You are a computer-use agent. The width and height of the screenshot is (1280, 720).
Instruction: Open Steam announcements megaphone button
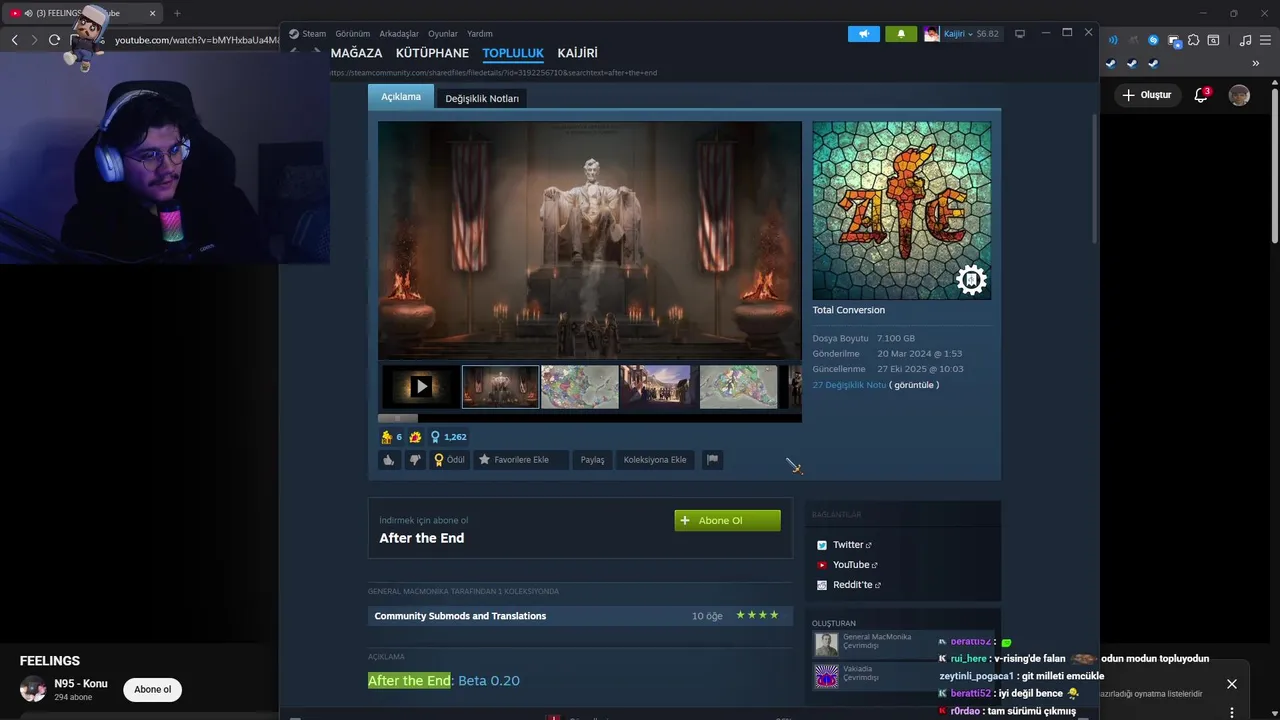click(864, 34)
